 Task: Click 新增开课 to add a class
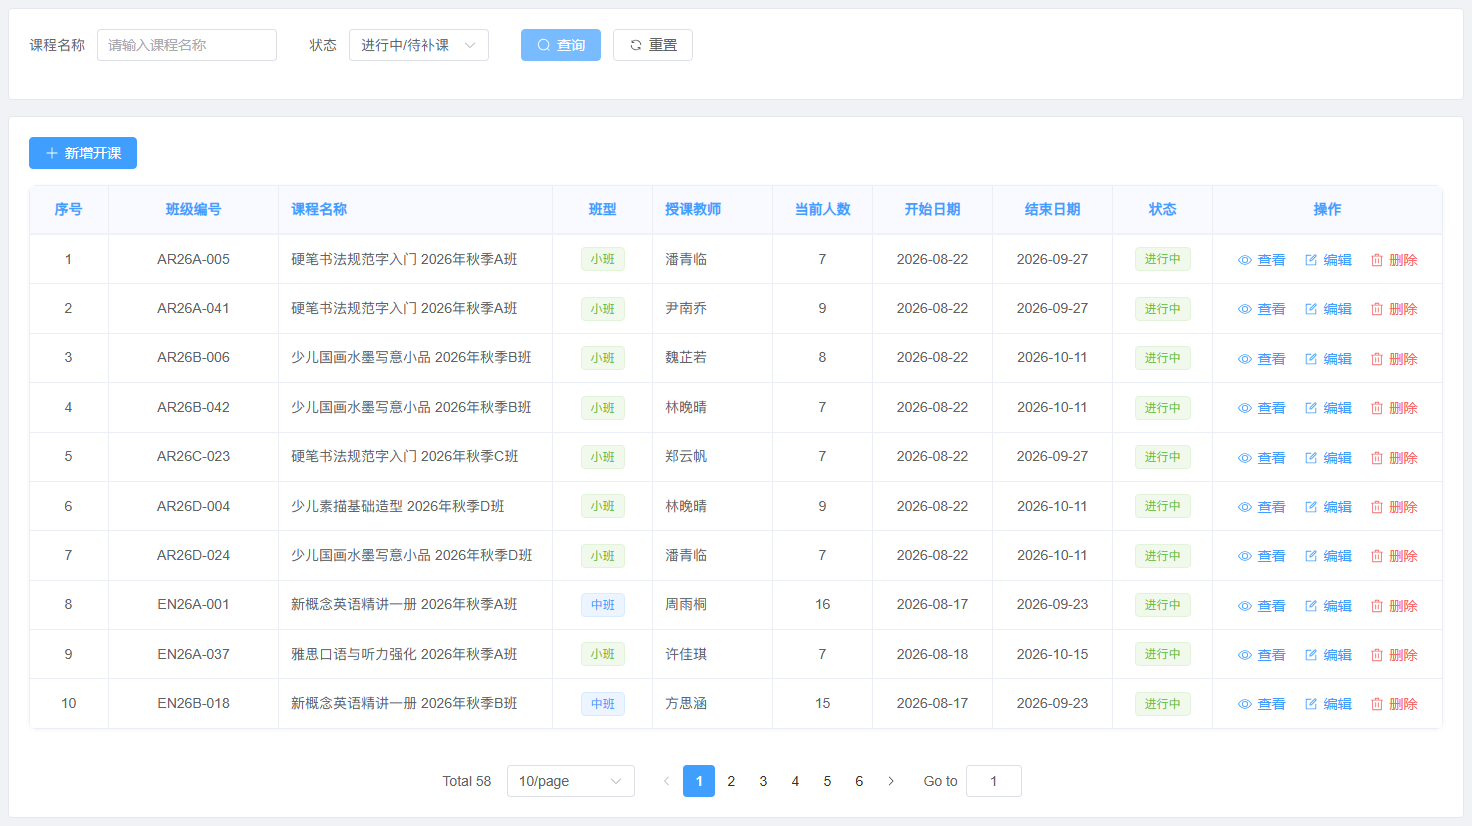tap(83, 153)
